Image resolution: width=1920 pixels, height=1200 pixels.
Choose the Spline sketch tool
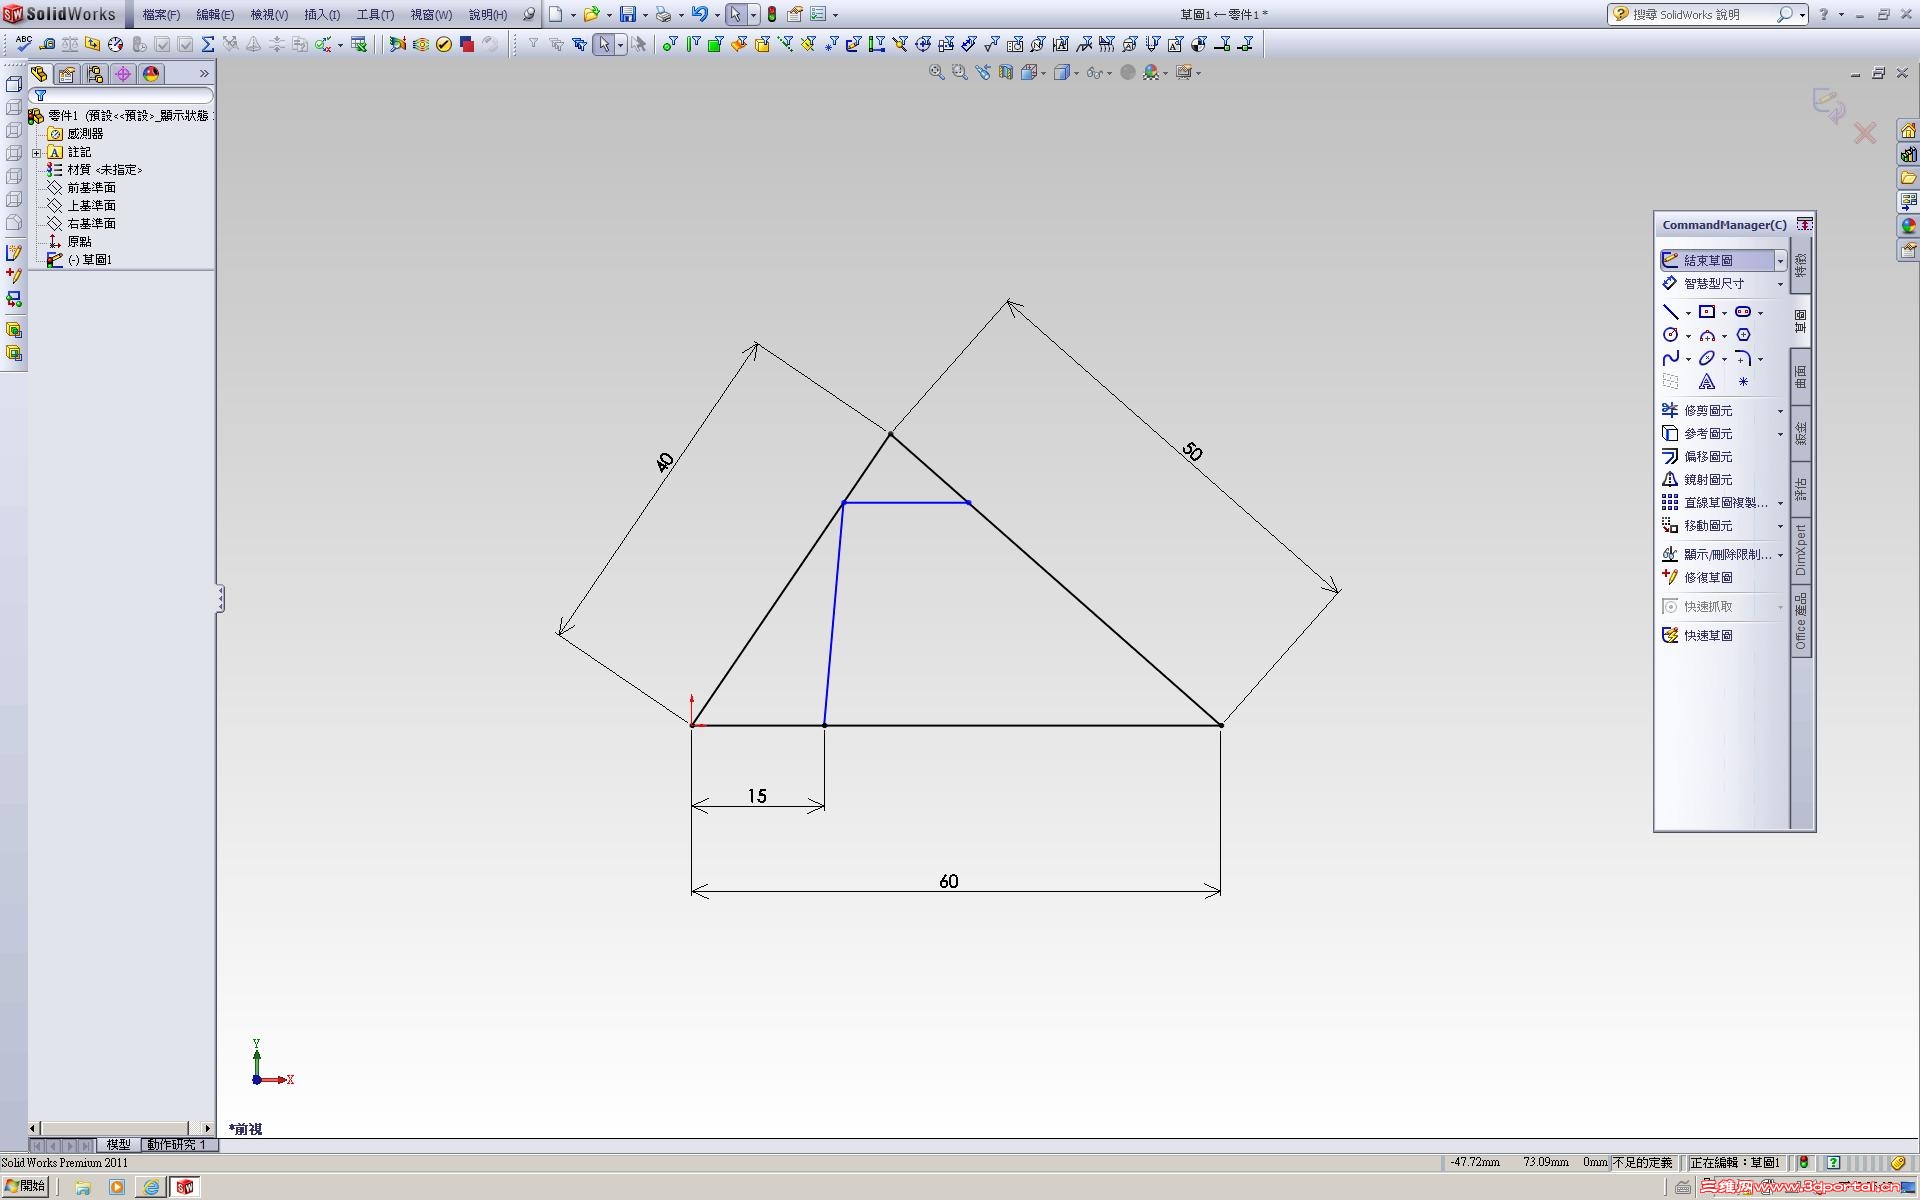[1670, 358]
